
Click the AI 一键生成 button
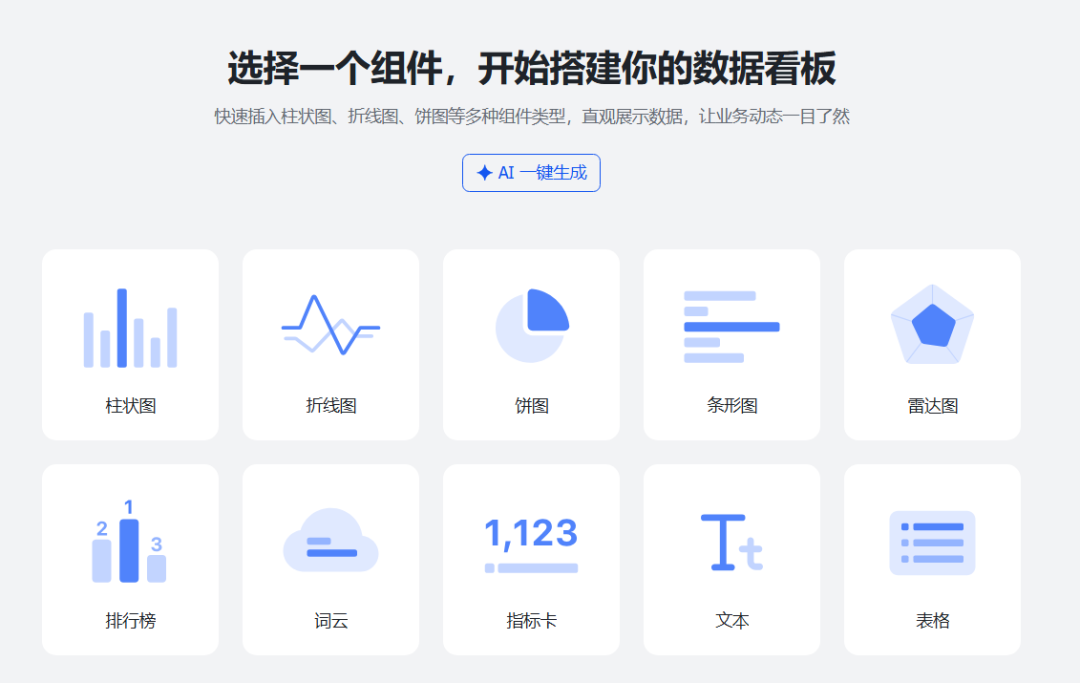pyautogui.click(x=531, y=172)
